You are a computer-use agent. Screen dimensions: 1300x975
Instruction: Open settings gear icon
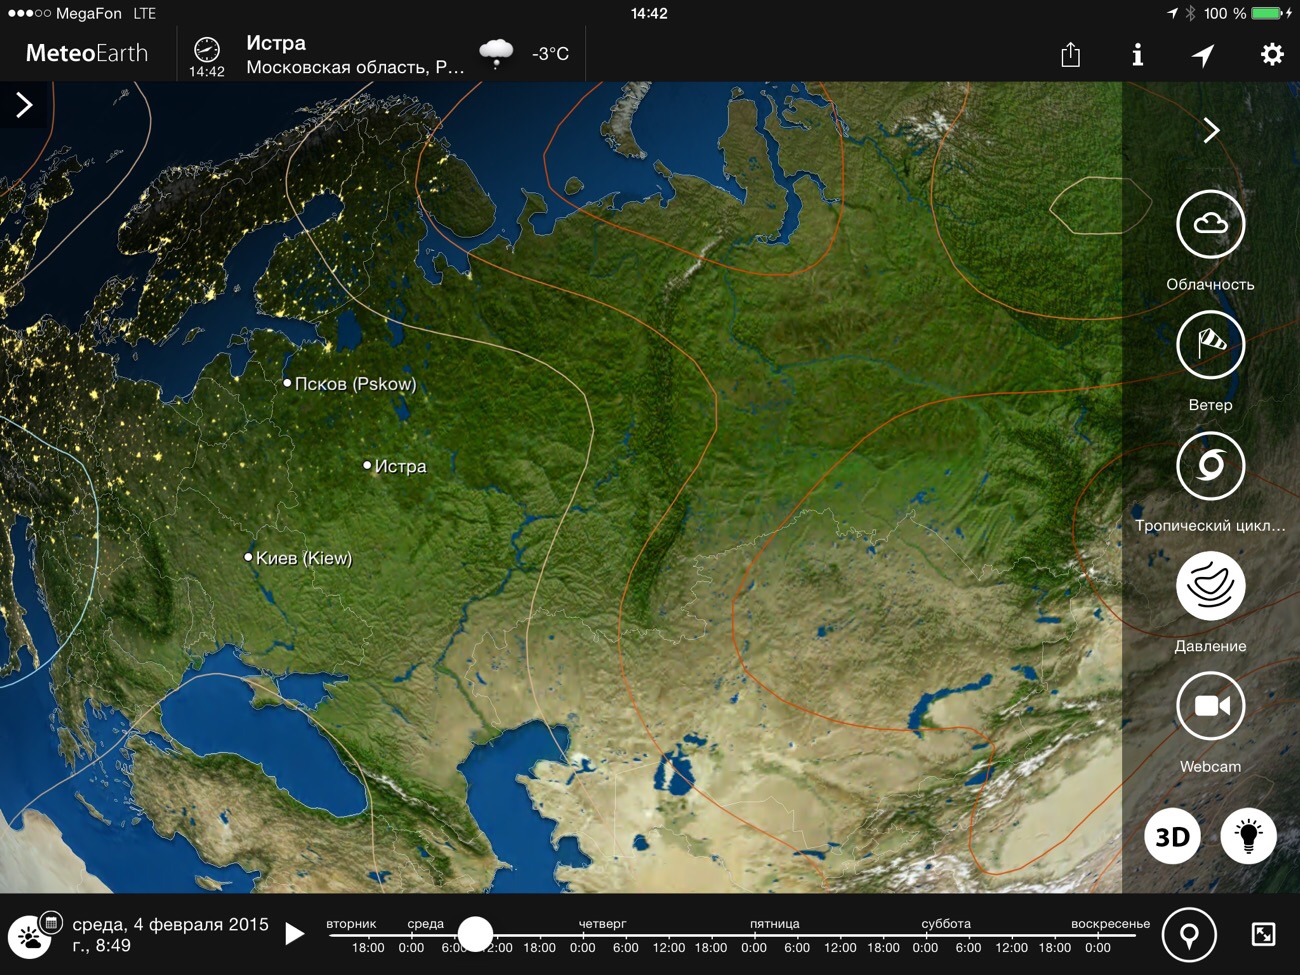[1271, 54]
